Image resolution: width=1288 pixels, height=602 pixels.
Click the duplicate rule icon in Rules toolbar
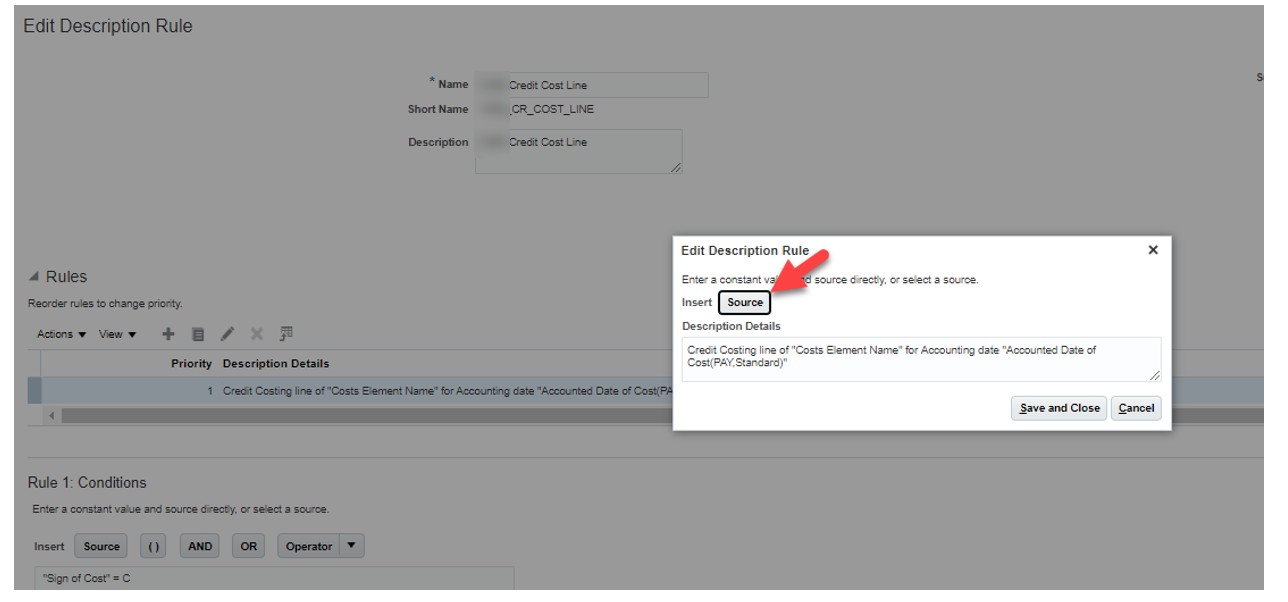pyautogui.click(x=198, y=334)
